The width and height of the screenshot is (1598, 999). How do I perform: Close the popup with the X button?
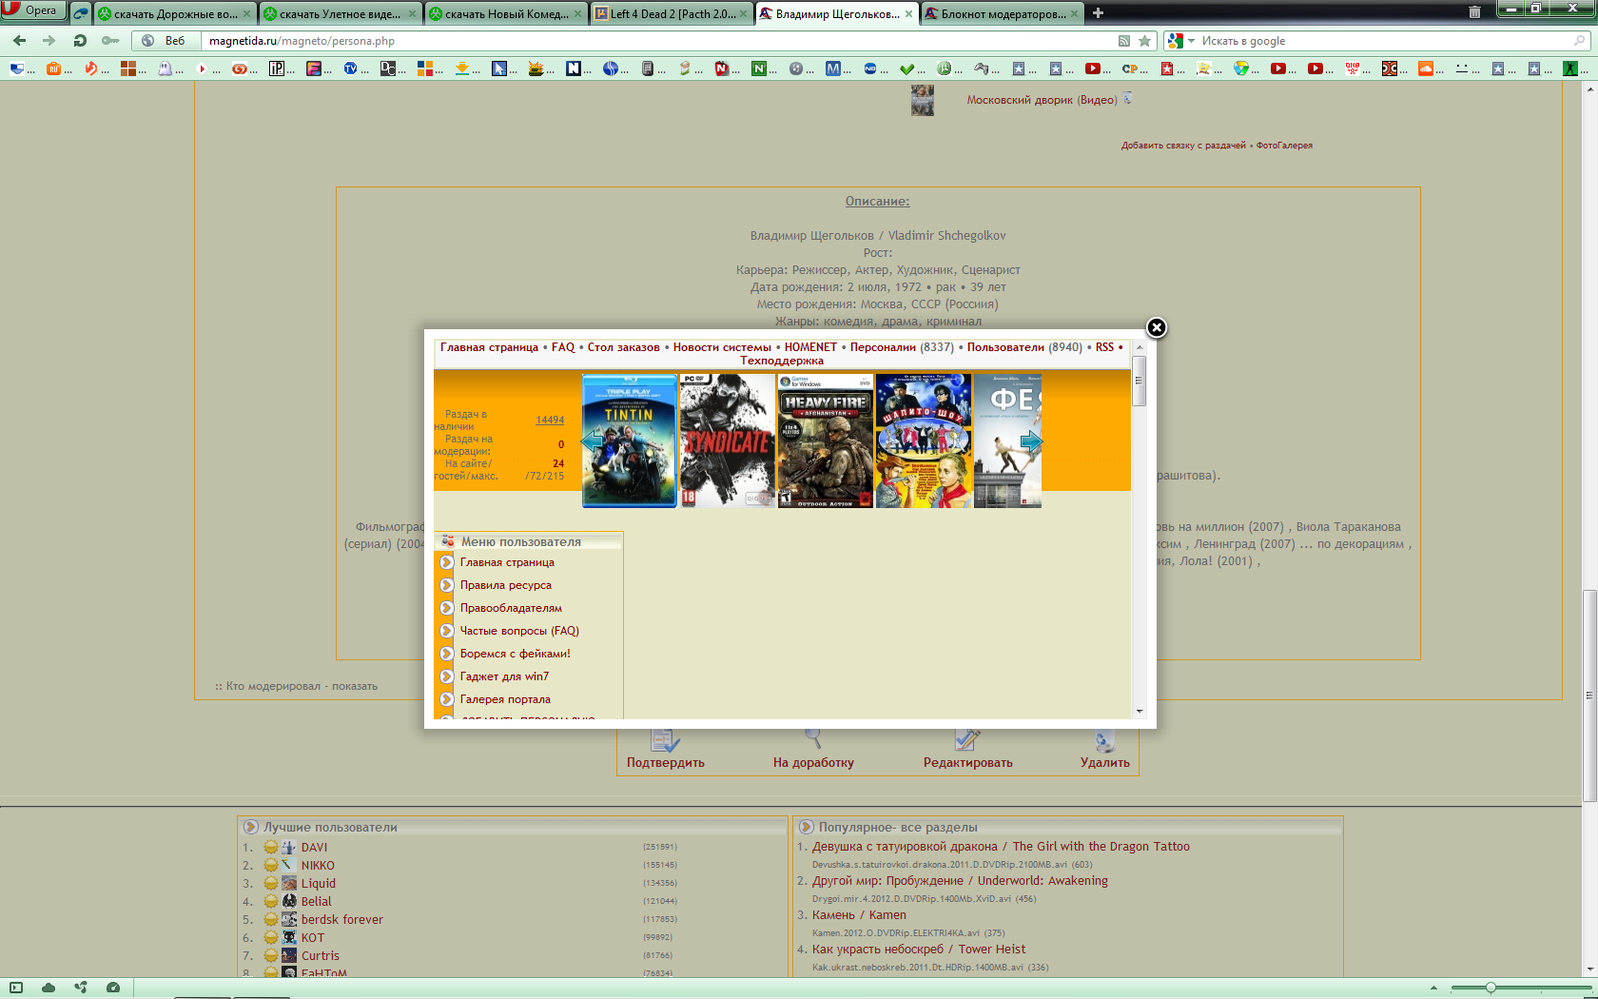[x=1156, y=328]
